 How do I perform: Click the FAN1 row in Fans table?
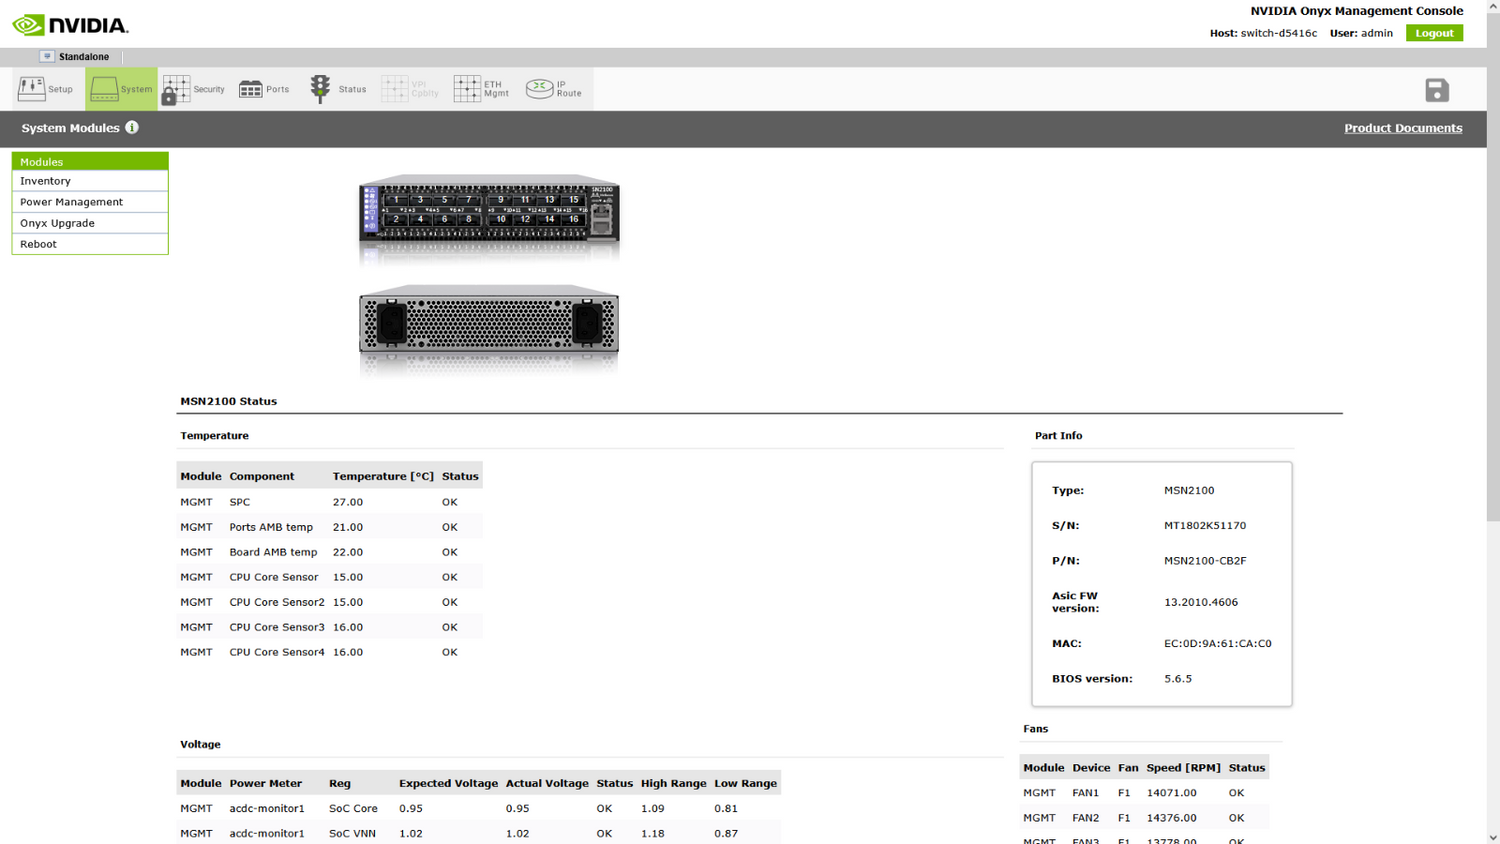pos(1144,793)
